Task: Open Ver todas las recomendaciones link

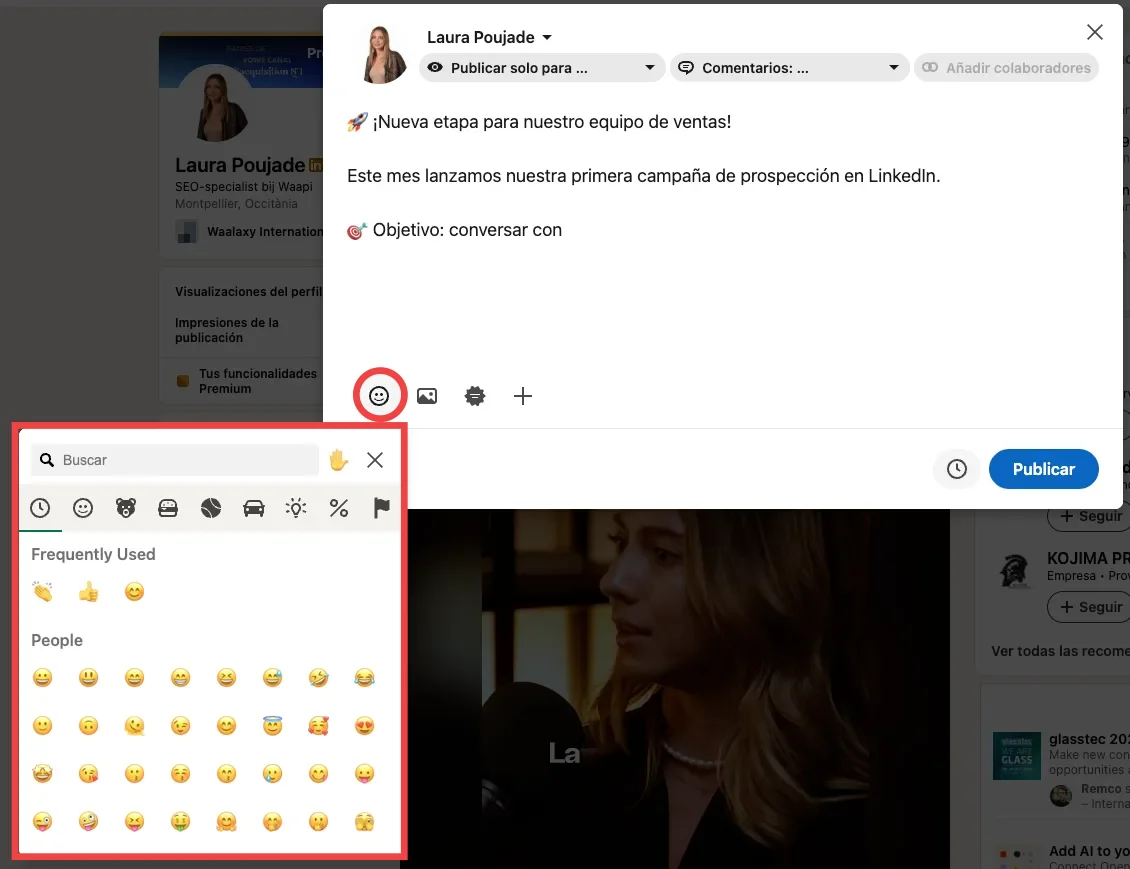Action: 1059,651
